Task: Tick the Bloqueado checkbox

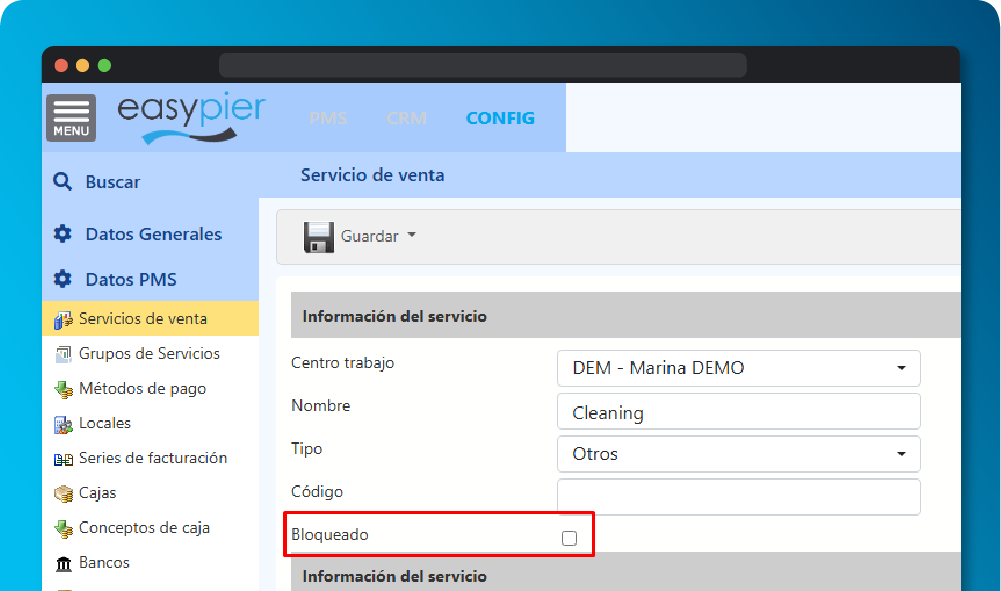Action: (x=569, y=538)
